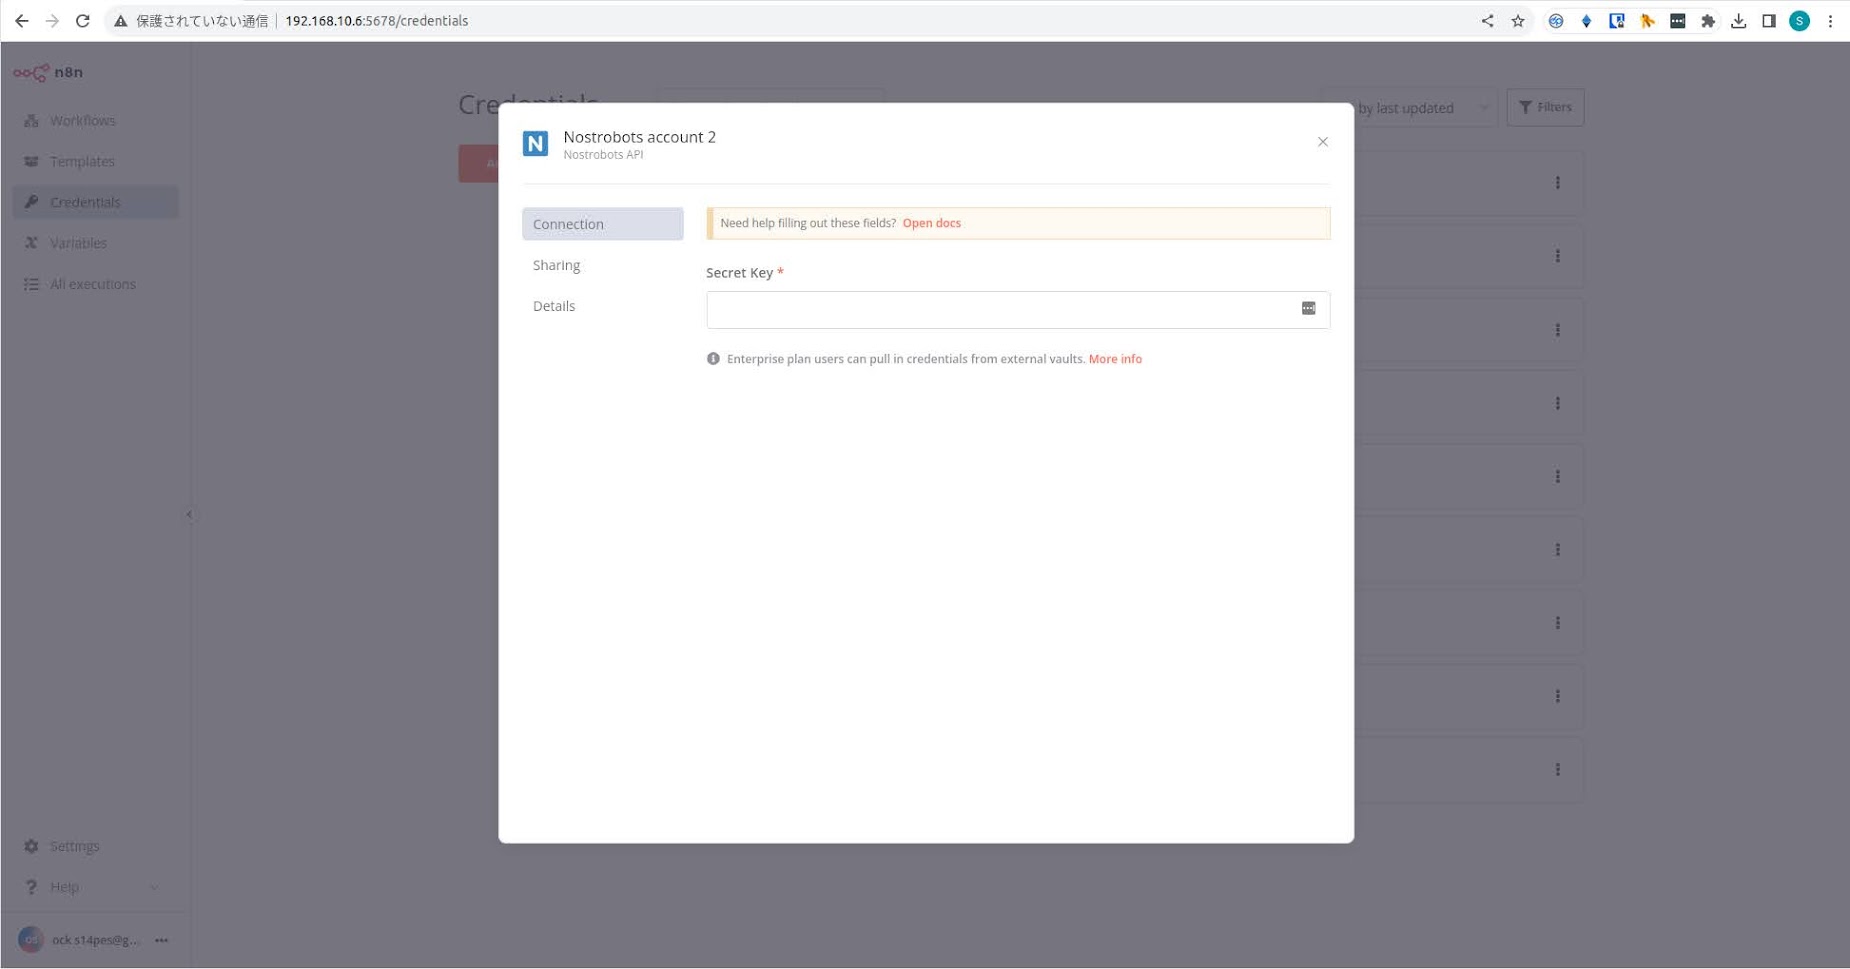Screen dimensions: 1850x969
Task: Edit the credential name Nostrobots account 2
Action: pyautogui.click(x=639, y=137)
